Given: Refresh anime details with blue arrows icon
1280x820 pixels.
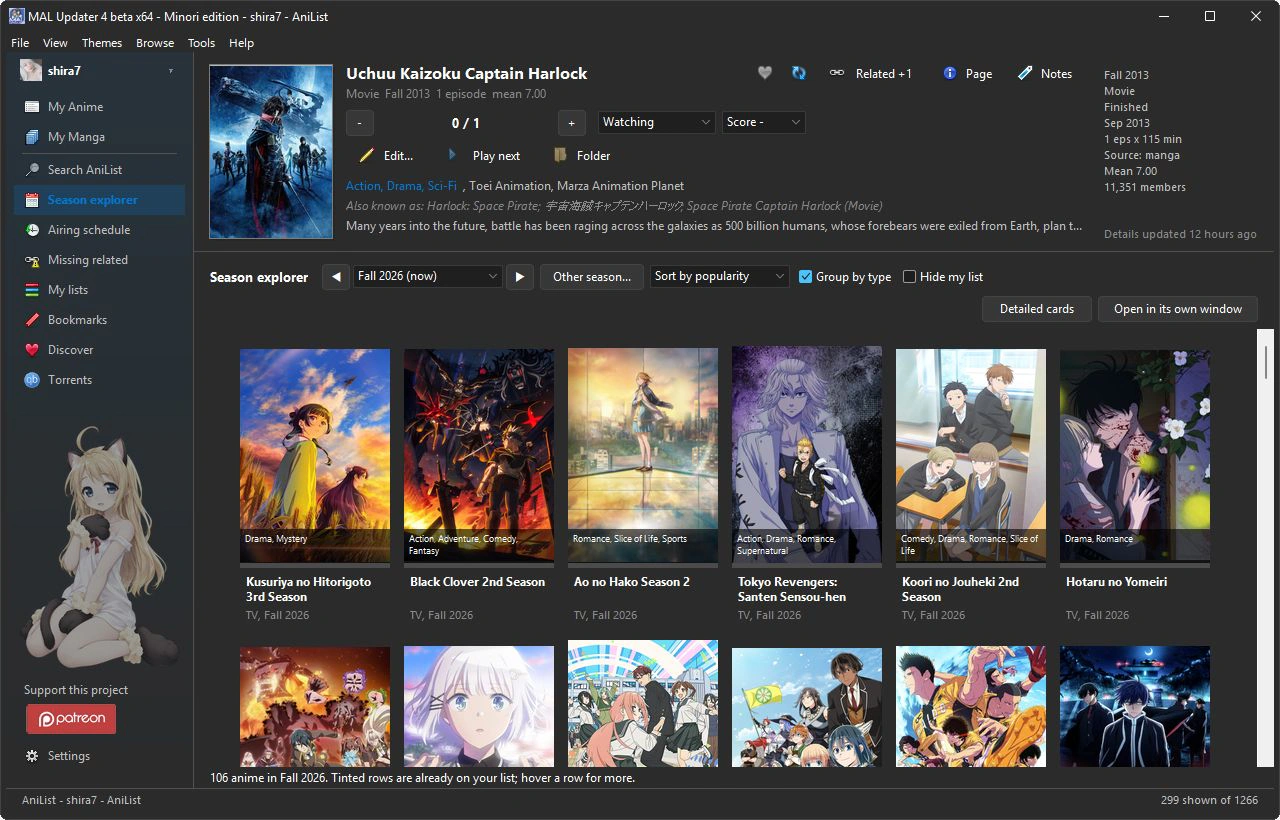Looking at the screenshot, I should click(x=799, y=73).
